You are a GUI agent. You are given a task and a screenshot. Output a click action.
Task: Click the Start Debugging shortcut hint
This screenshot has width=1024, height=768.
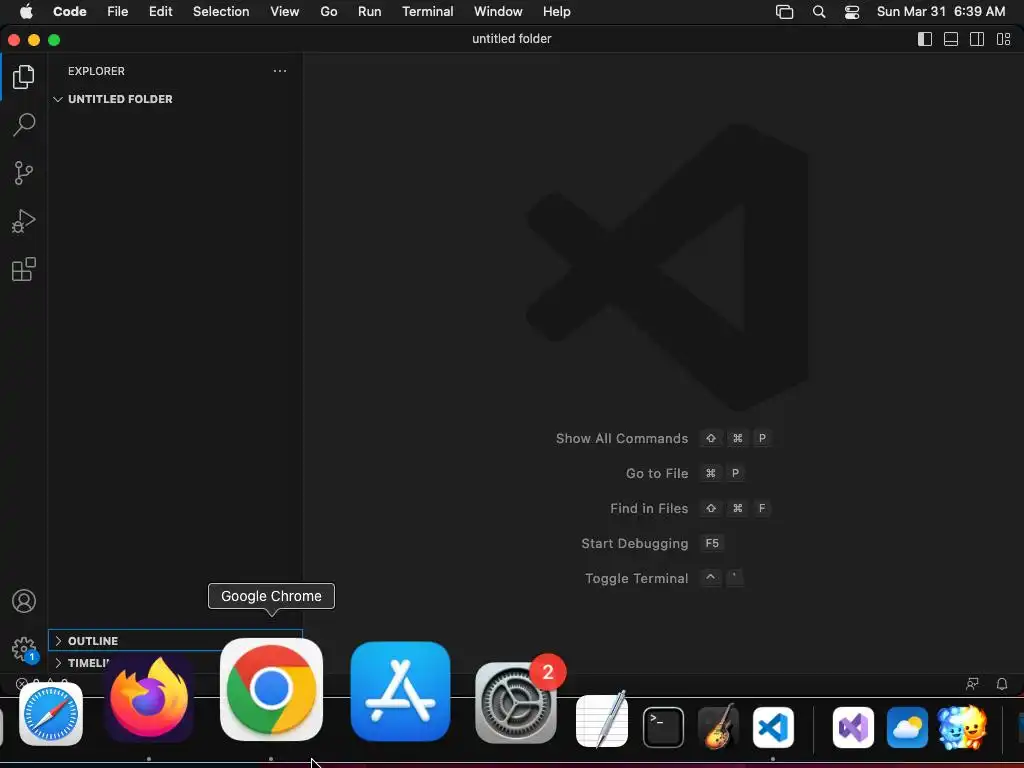[652, 543]
